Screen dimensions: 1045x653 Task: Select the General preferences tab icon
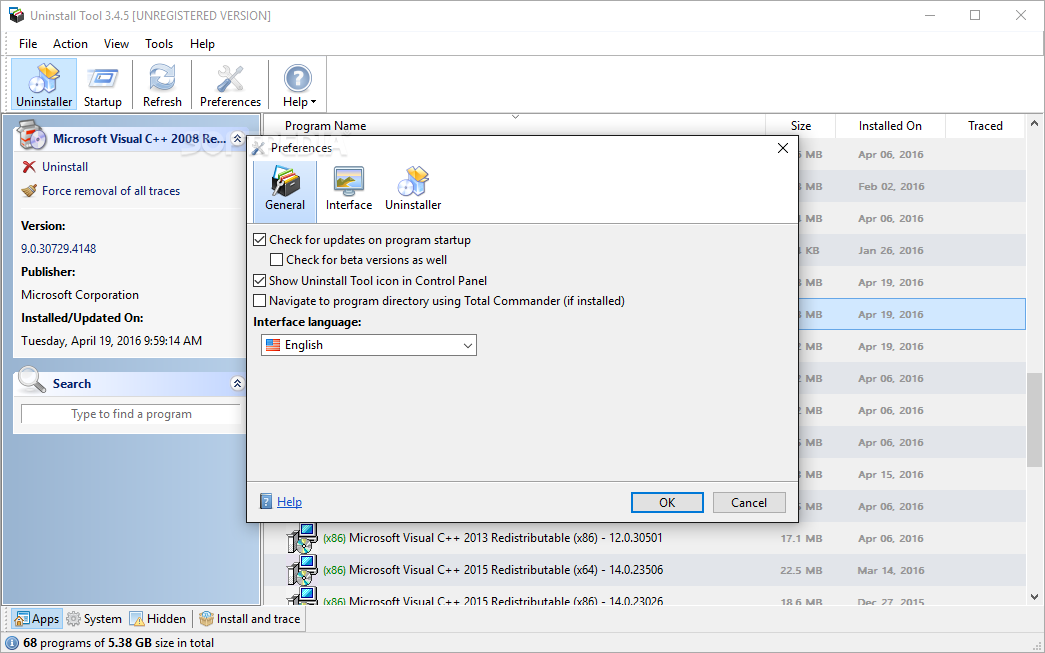coord(285,181)
